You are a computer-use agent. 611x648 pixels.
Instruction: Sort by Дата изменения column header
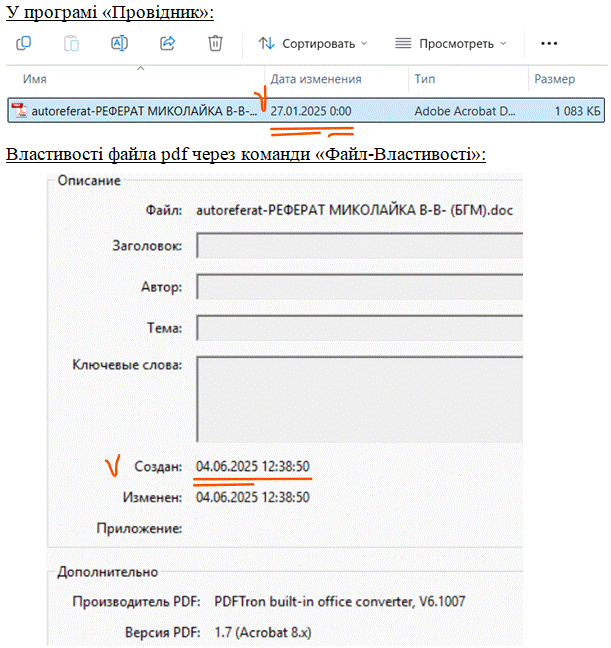(316, 79)
